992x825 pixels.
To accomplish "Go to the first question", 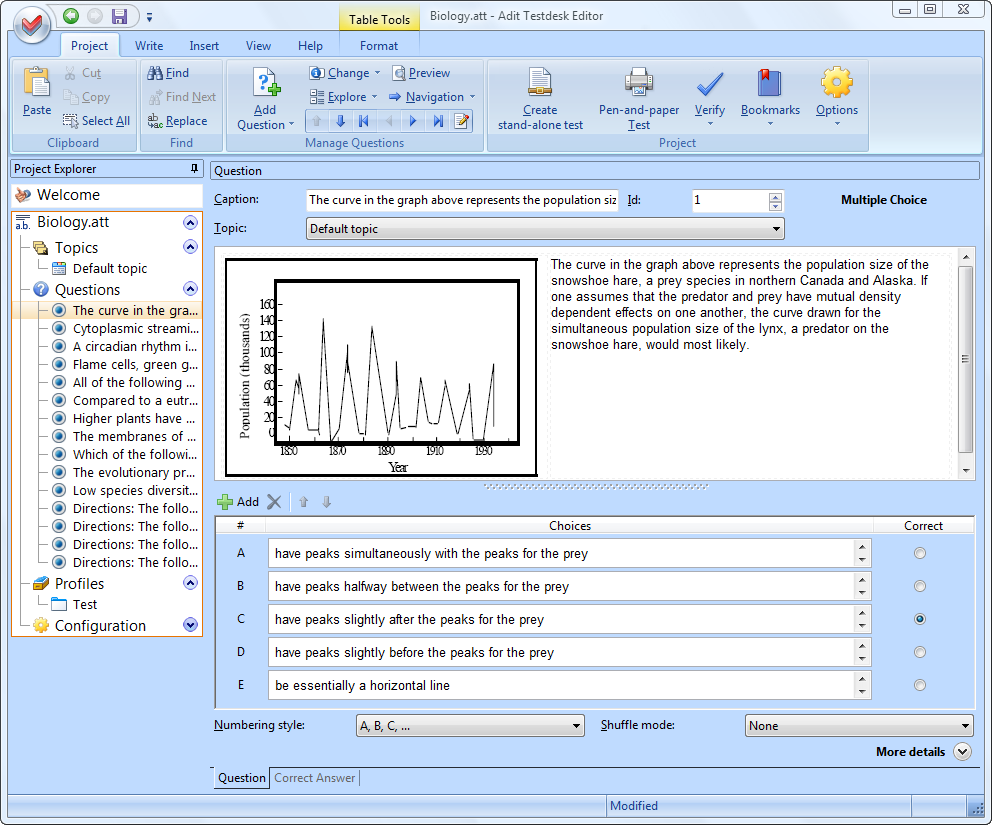I will [364, 121].
